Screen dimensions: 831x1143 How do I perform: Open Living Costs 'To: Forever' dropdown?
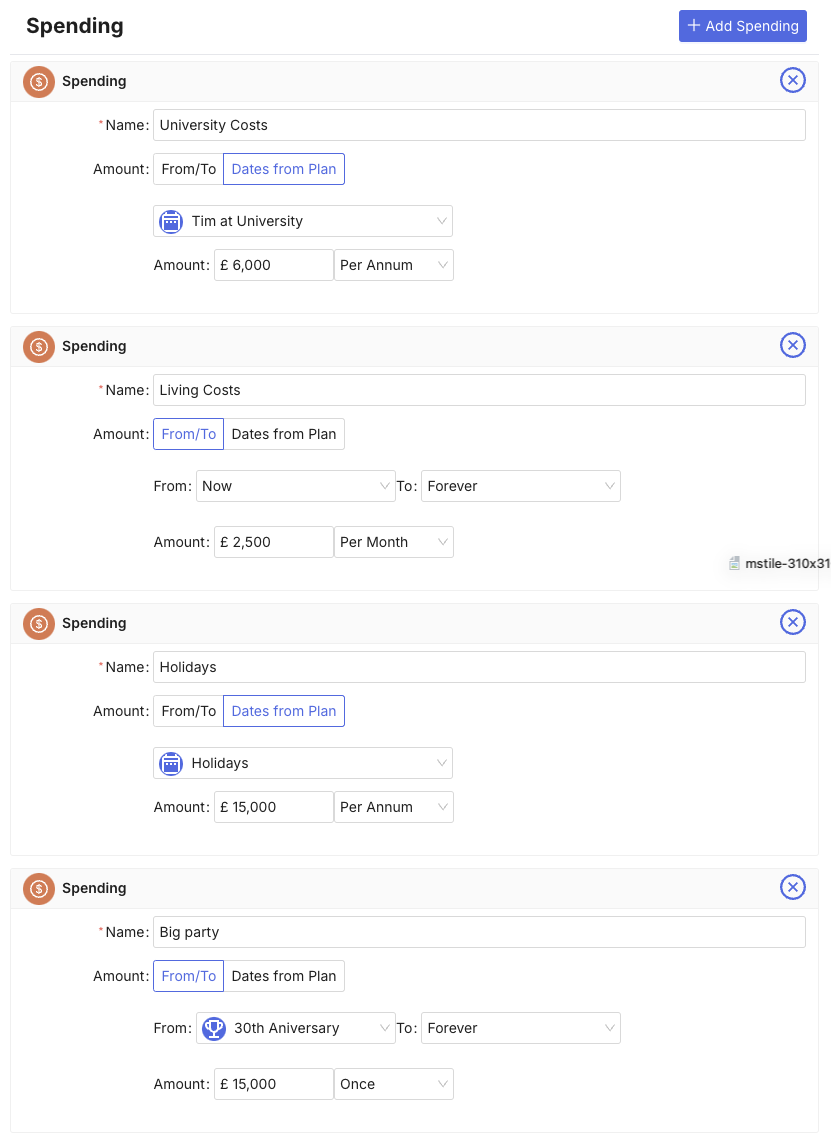pyautogui.click(x=520, y=486)
